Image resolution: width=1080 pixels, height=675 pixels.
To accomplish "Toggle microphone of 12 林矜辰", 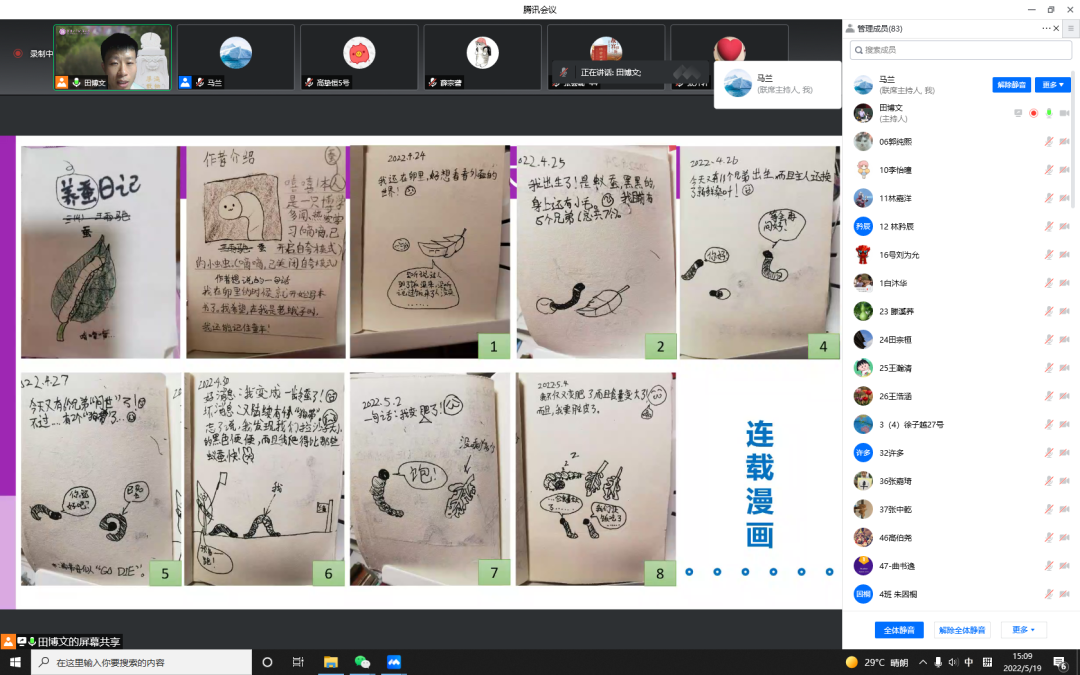I will tap(1048, 226).
